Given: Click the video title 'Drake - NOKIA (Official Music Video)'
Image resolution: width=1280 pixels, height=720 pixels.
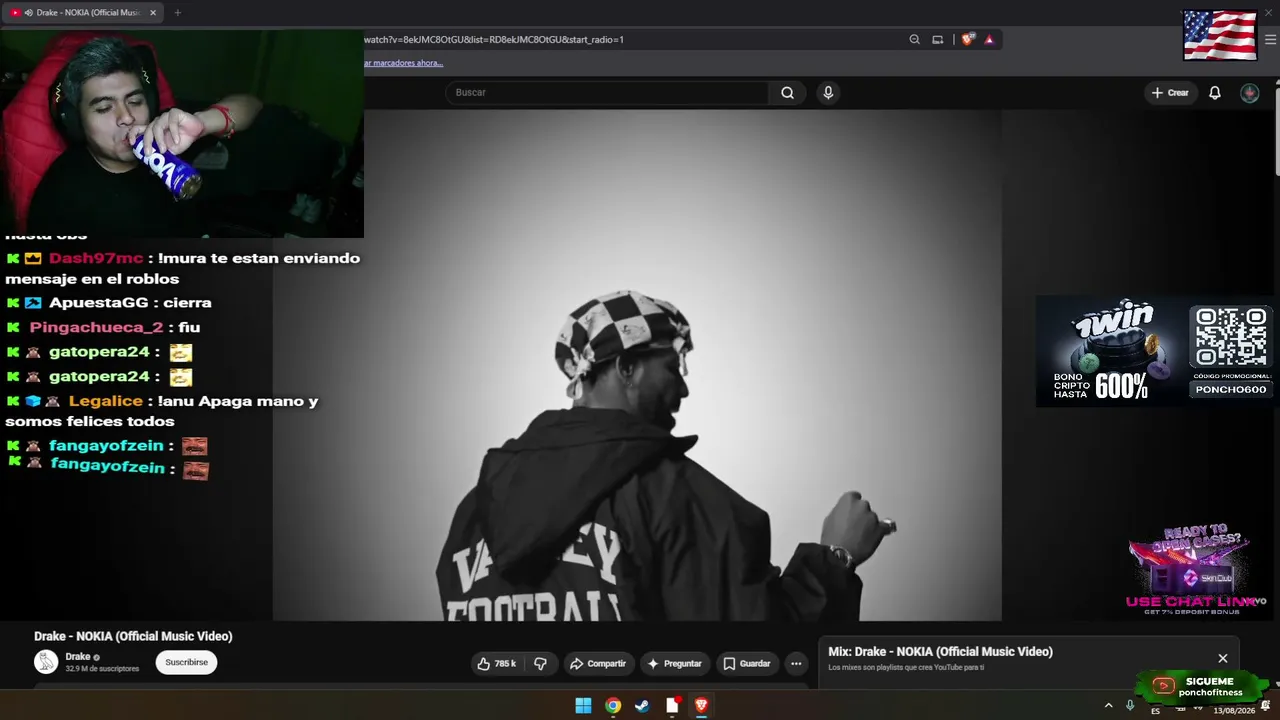Looking at the screenshot, I should (x=133, y=636).
